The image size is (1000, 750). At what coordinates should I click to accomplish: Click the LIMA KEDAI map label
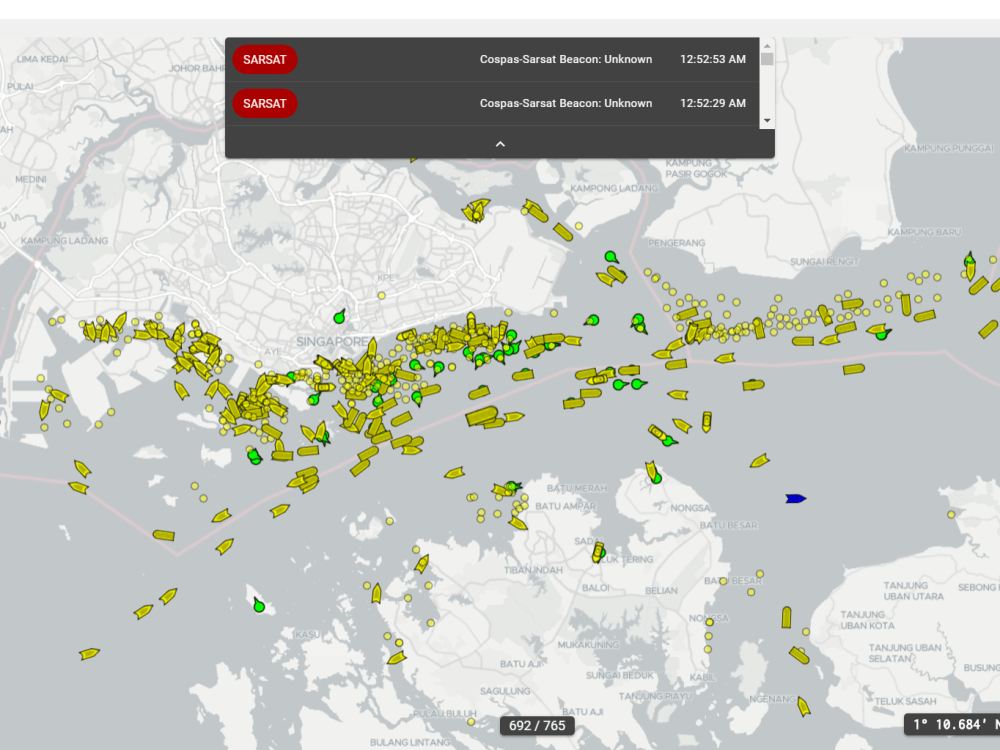[x=42, y=59]
